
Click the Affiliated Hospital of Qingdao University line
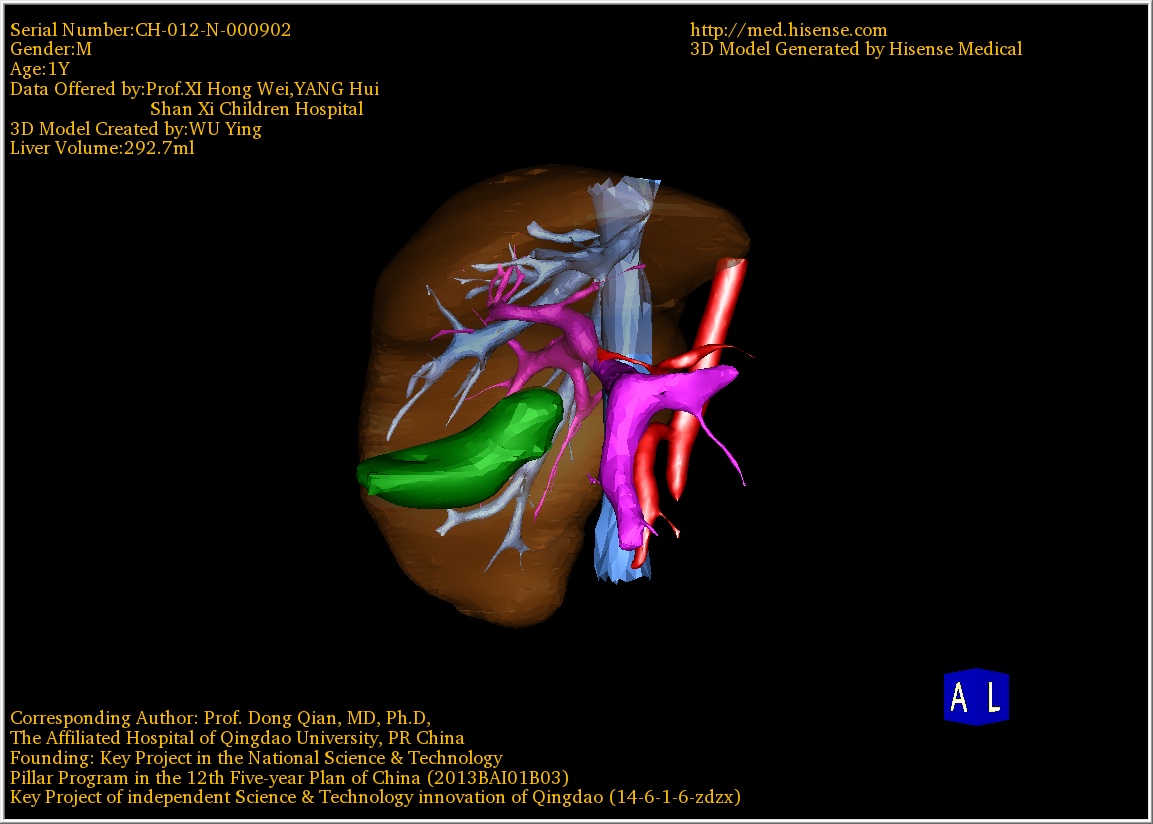coord(237,738)
